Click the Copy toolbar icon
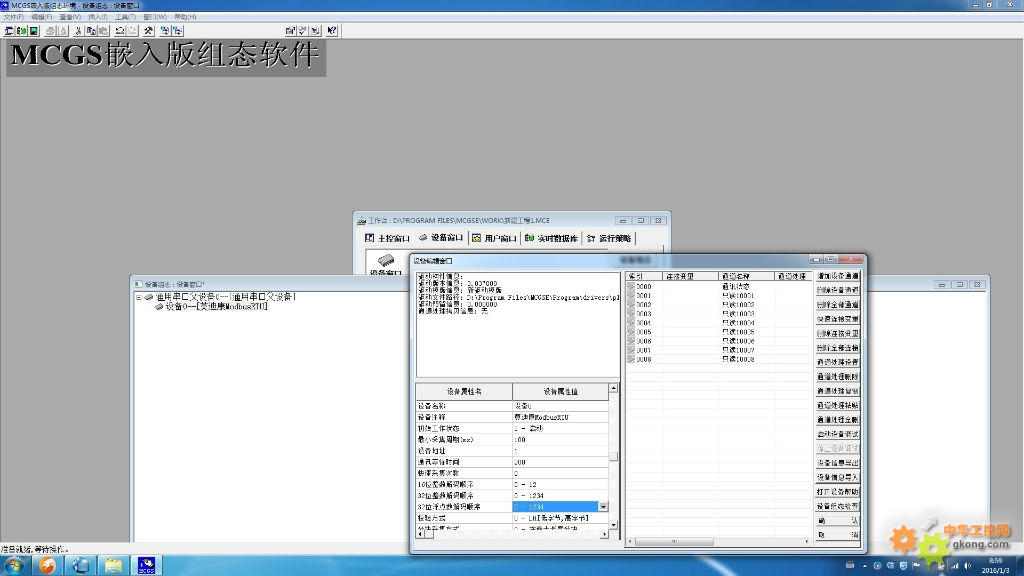The width and height of the screenshot is (1024, 576). 91,31
